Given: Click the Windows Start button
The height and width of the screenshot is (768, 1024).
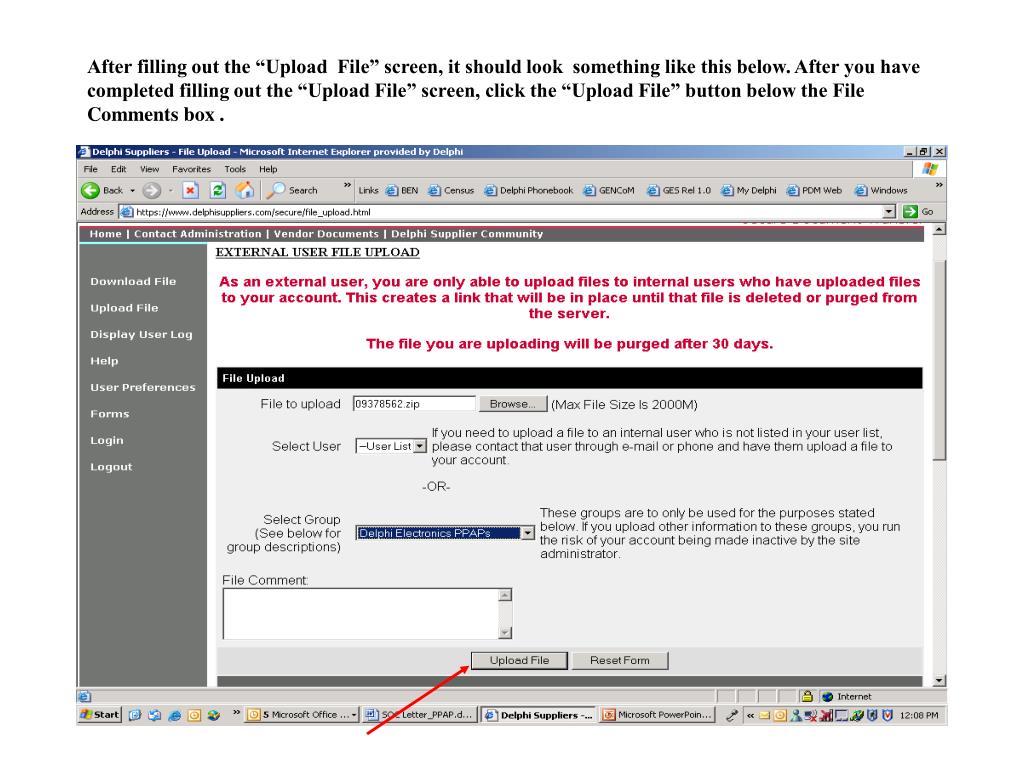Looking at the screenshot, I should pos(99,714).
